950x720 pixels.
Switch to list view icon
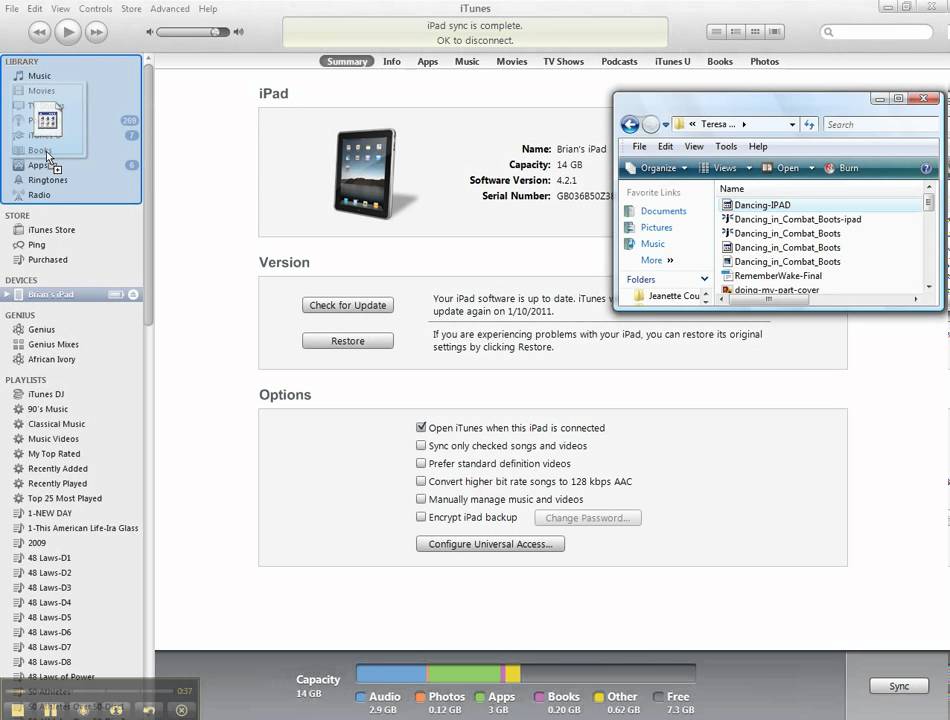coord(716,32)
